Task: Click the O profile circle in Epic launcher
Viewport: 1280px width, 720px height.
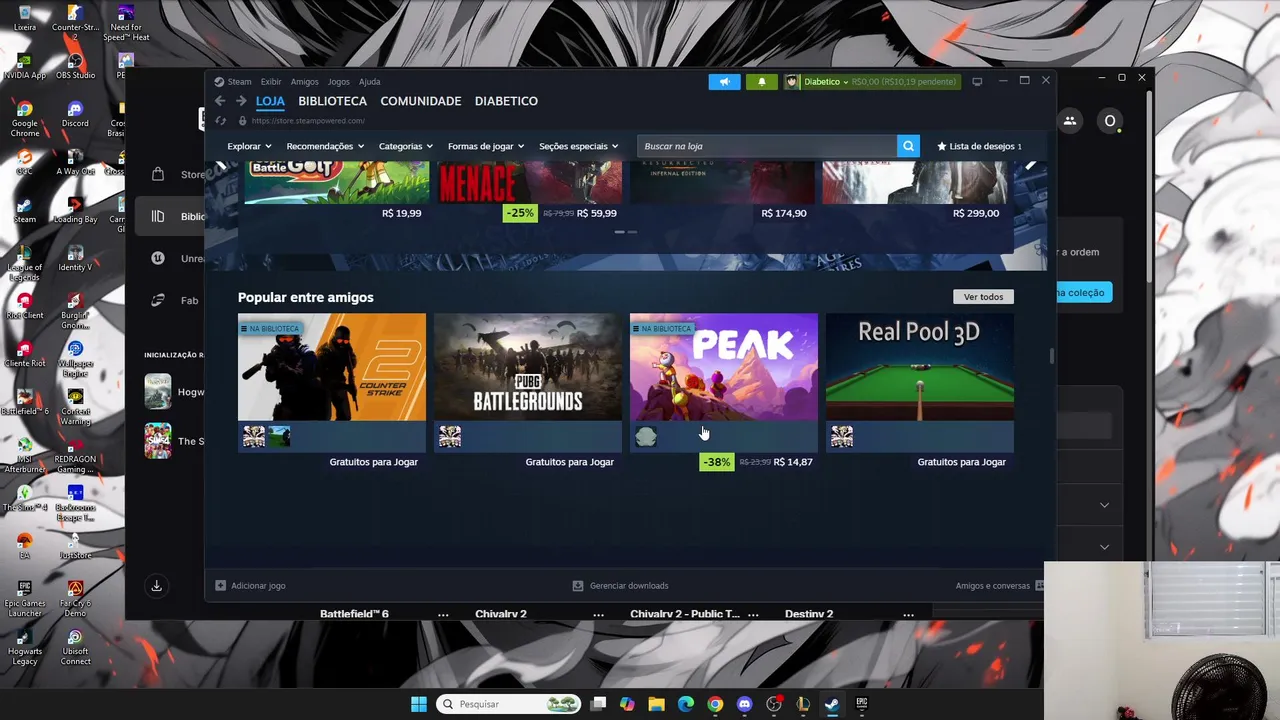Action: (x=1109, y=121)
